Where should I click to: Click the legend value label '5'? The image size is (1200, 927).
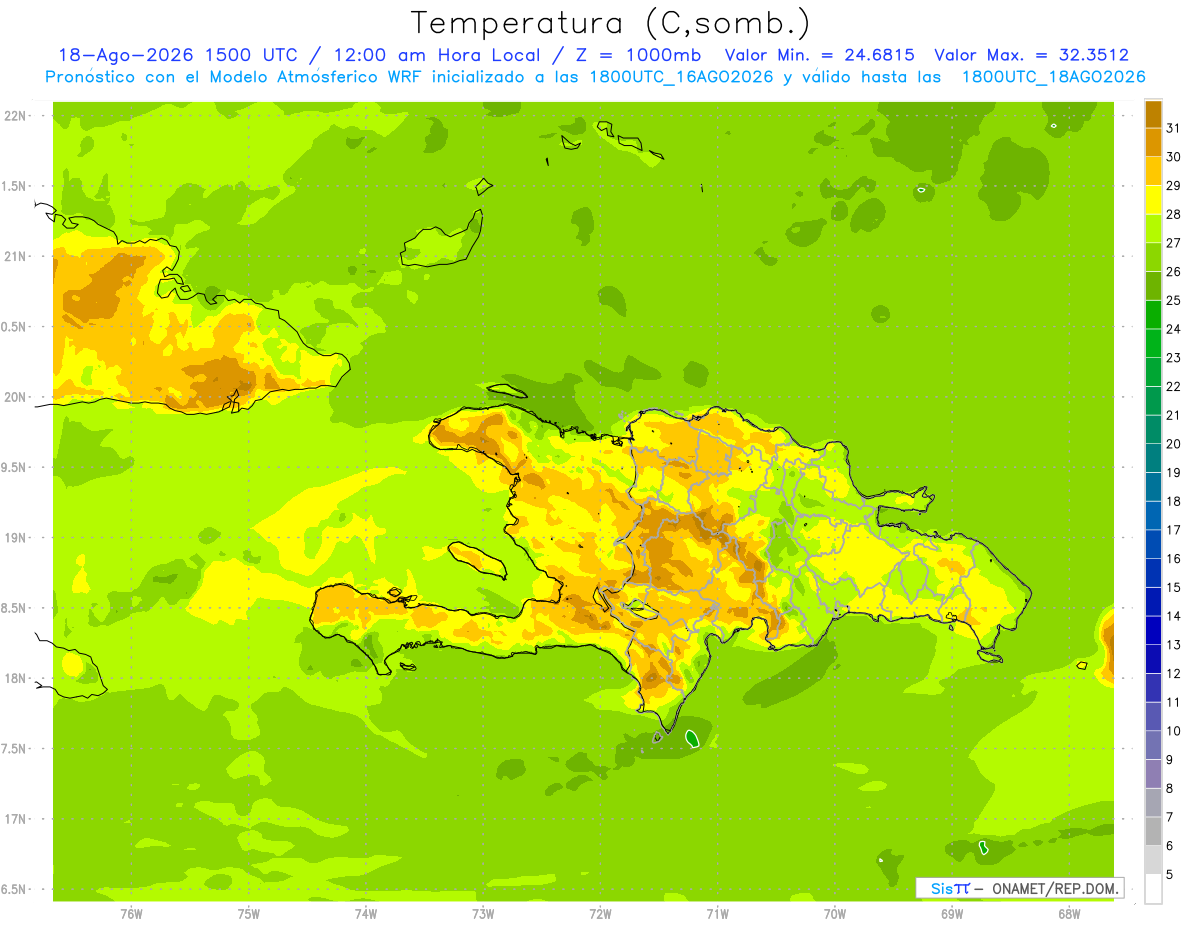1170,874
